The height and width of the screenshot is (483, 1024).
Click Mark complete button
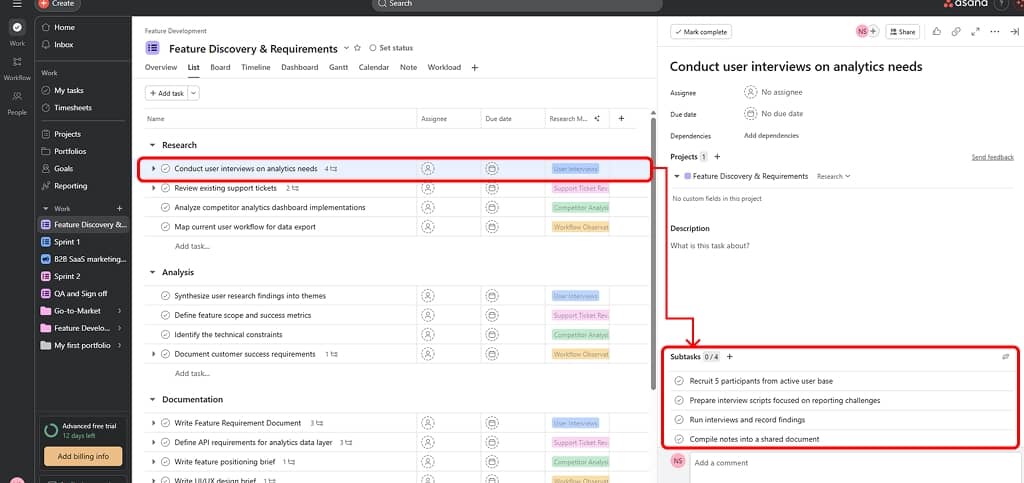pyautogui.click(x=701, y=31)
